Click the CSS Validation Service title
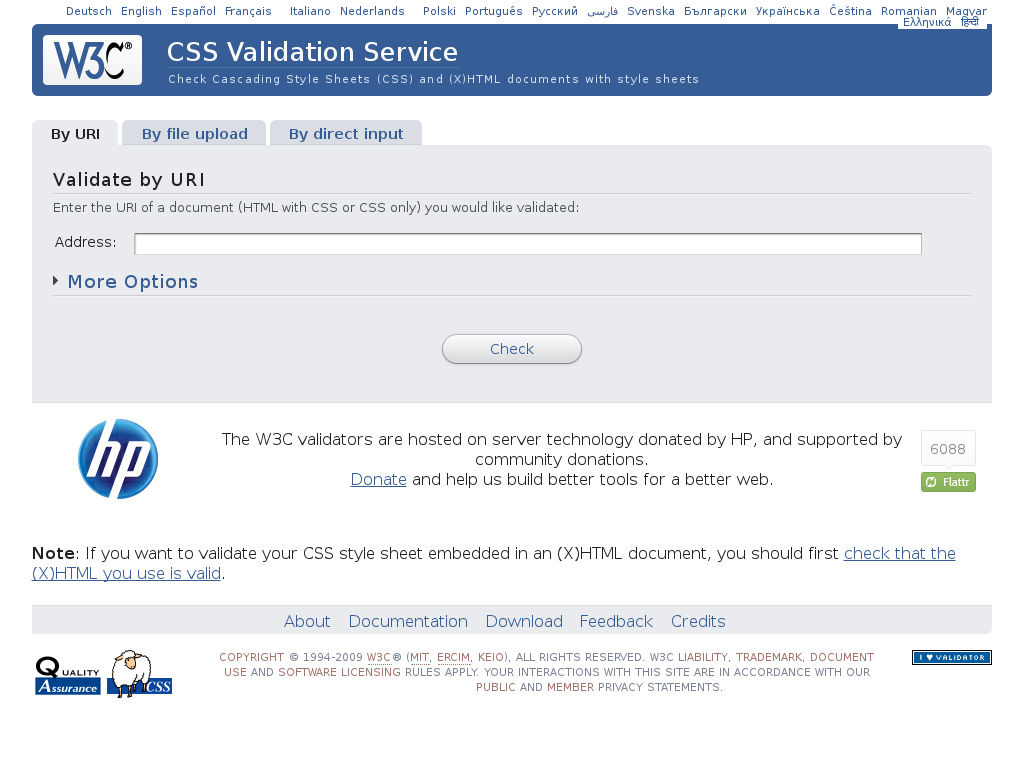 point(312,52)
